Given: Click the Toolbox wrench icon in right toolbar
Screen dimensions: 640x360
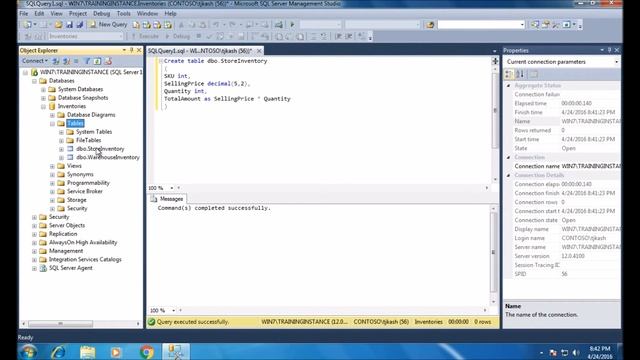Looking at the screenshot, I should pos(556,25).
